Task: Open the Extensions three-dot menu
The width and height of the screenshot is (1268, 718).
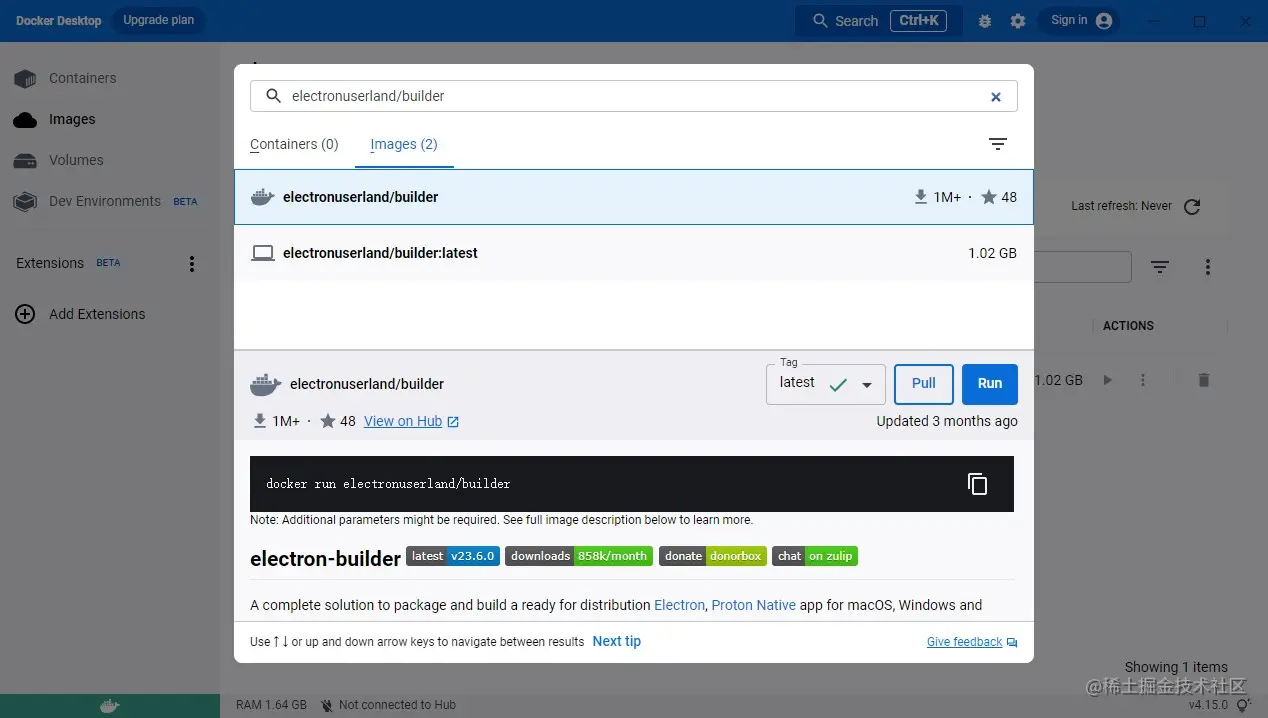Action: coord(191,263)
